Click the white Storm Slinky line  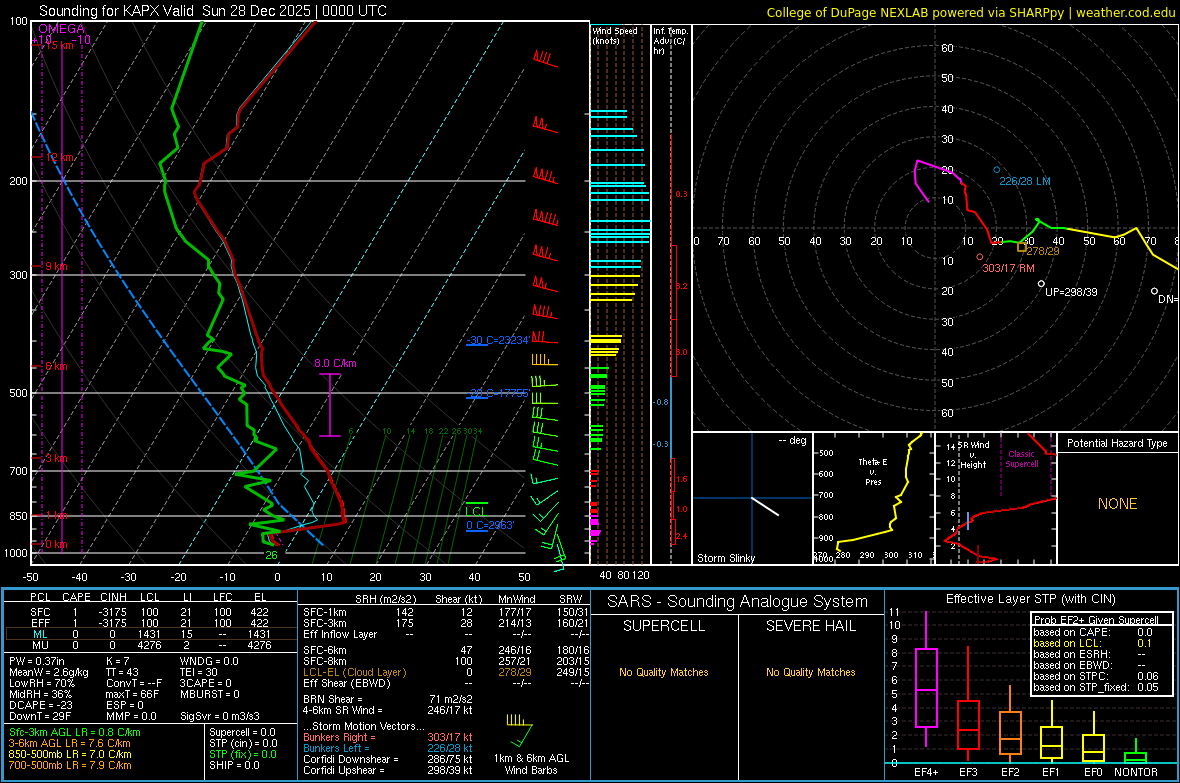[765, 506]
